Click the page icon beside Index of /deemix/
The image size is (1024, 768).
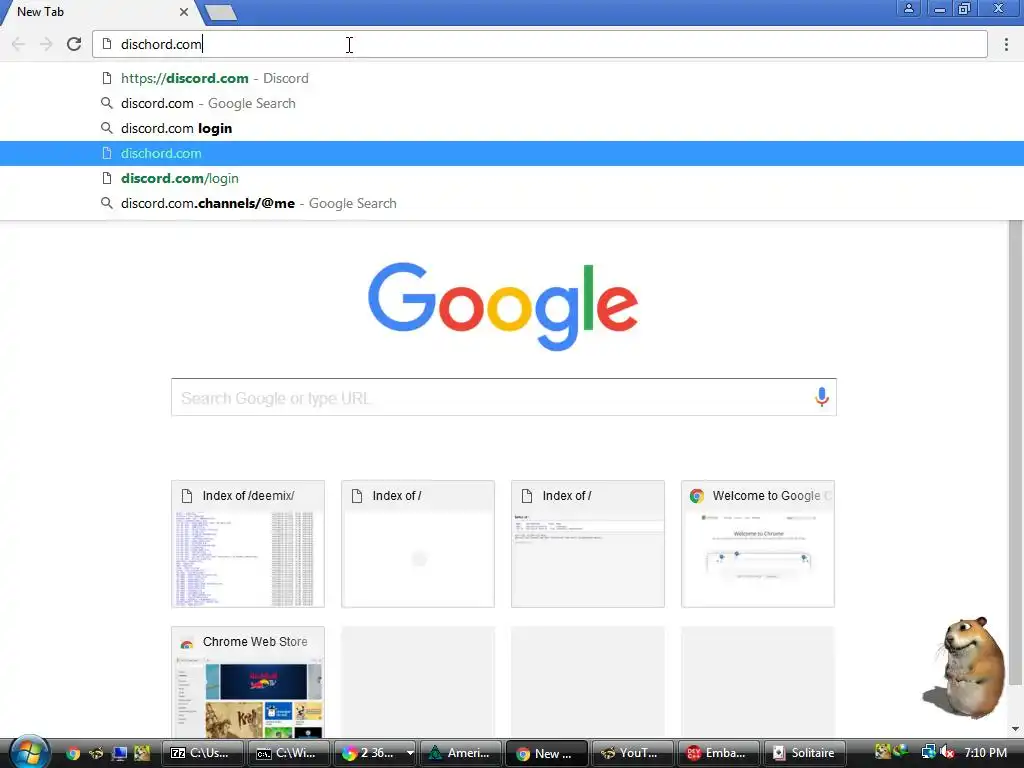(x=187, y=496)
